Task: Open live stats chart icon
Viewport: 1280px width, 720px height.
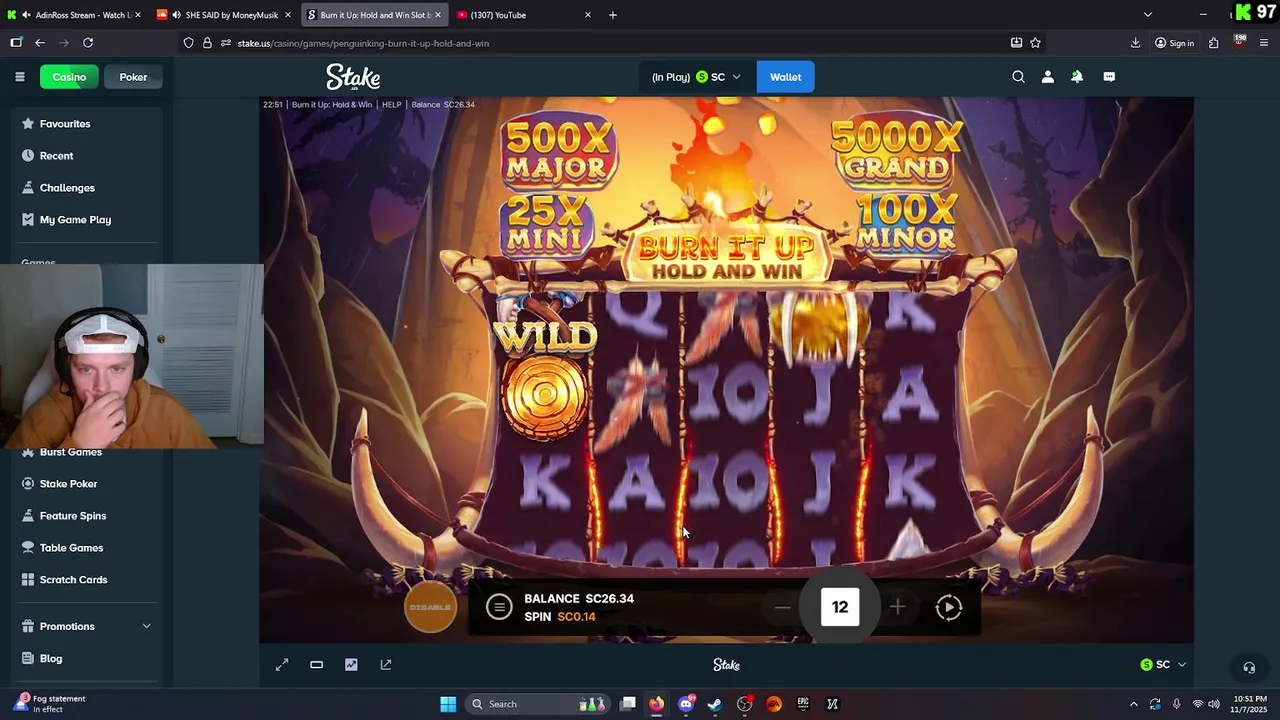Action: (x=351, y=665)
